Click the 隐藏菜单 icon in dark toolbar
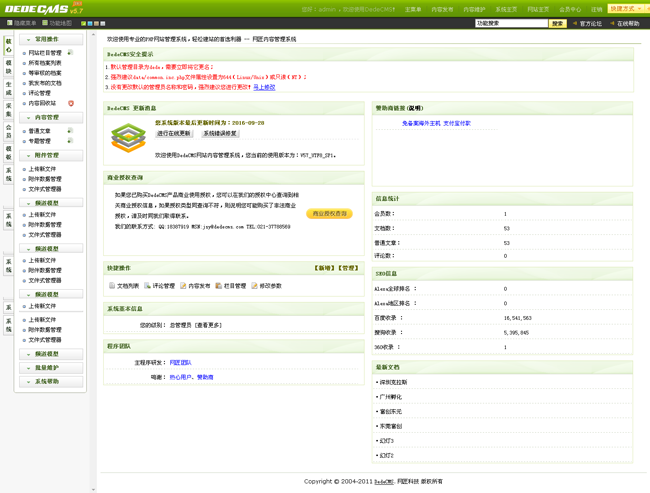The image size is (650, 493). pyautogui.click(x=10, y=23)
